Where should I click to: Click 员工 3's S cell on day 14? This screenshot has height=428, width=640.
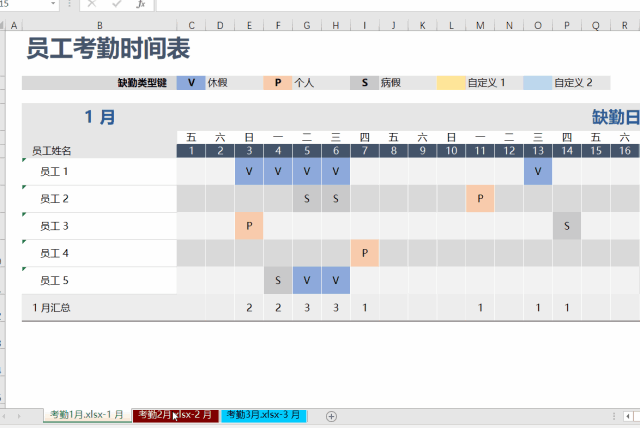pyautogui.click(x=567, y=226)
